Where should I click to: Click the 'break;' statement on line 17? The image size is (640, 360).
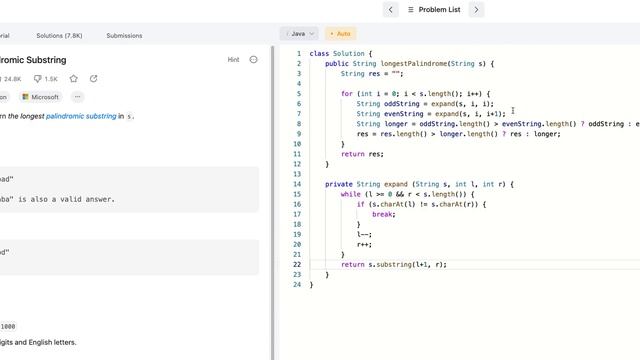tap(384, 214)
